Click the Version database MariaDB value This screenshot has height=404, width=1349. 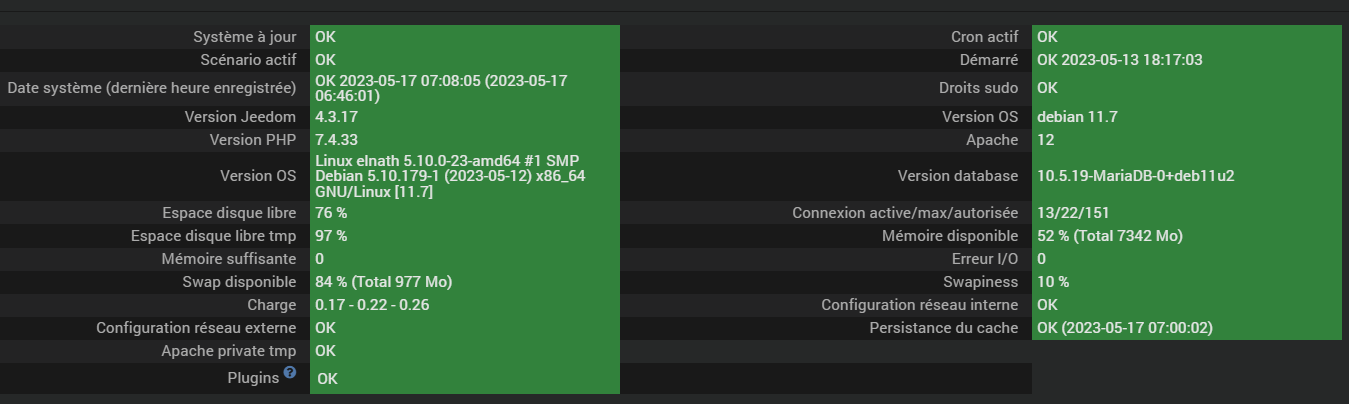[1135, 176]
